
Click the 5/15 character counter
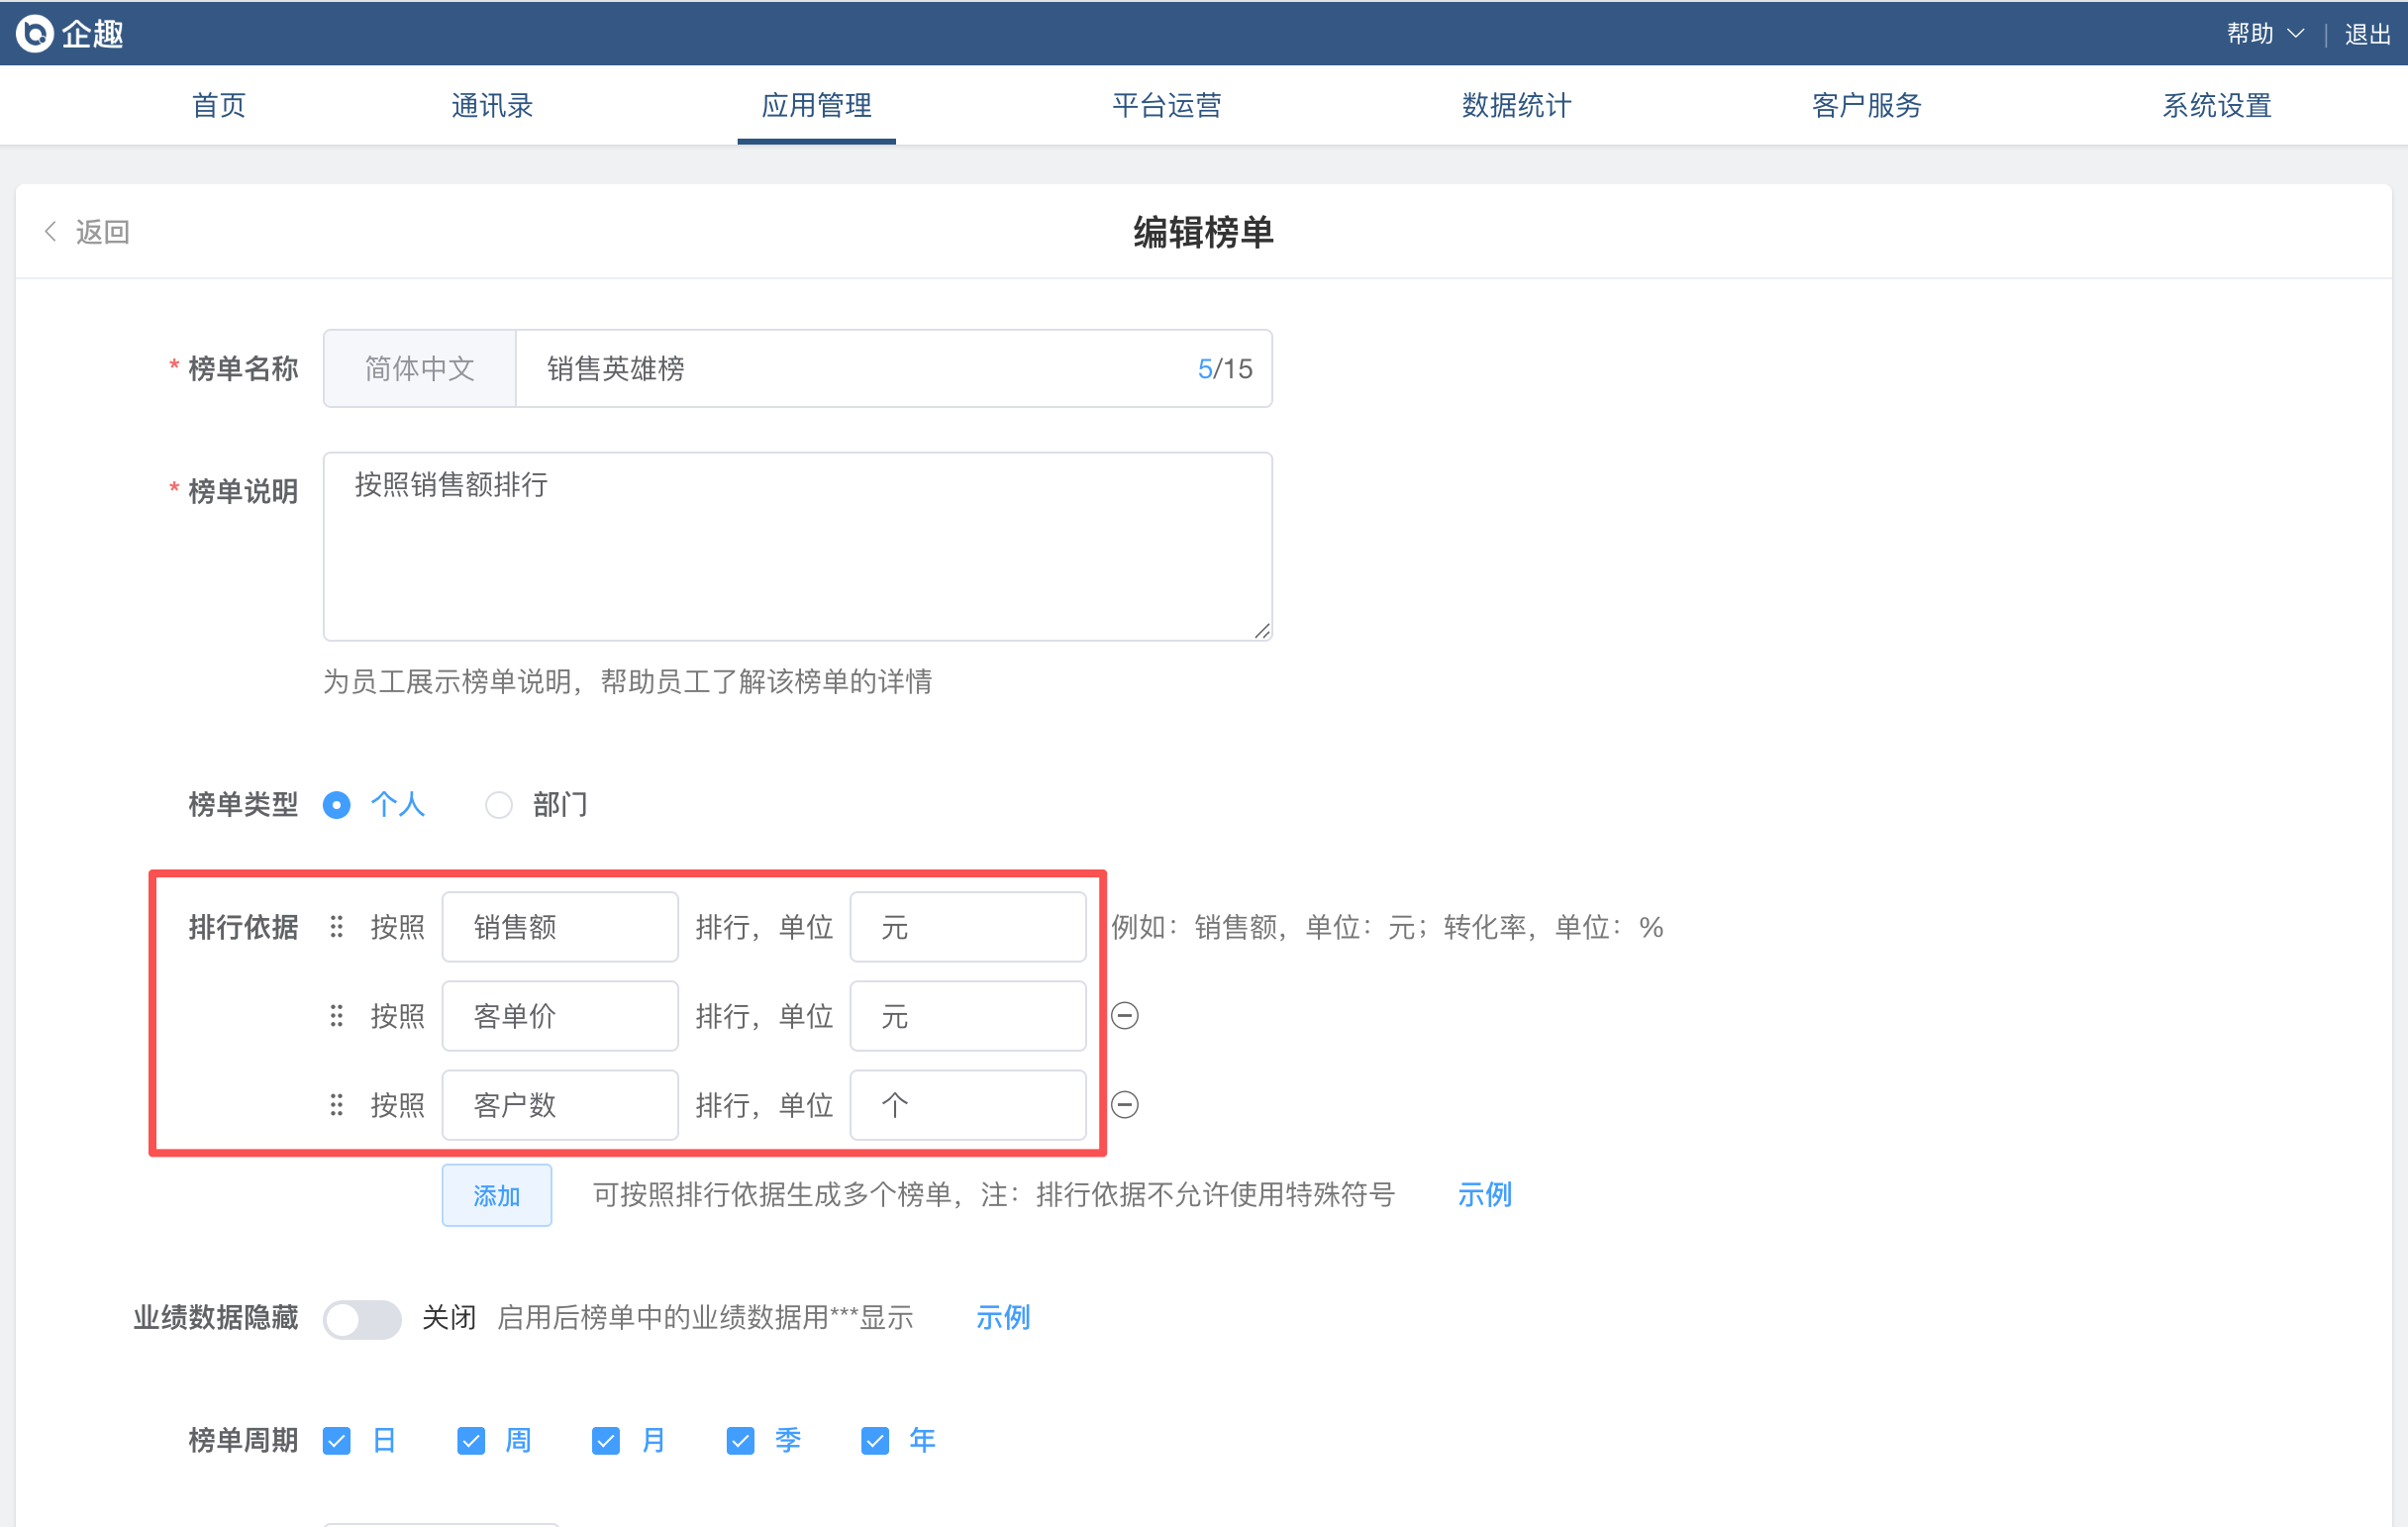click(x=1225, y=369)
